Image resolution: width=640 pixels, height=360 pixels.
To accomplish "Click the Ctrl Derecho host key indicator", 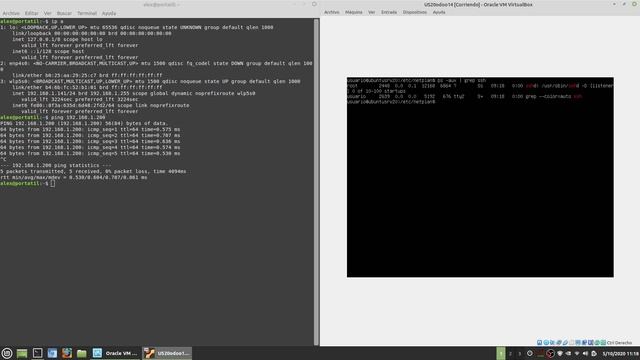I will point(619,343).
